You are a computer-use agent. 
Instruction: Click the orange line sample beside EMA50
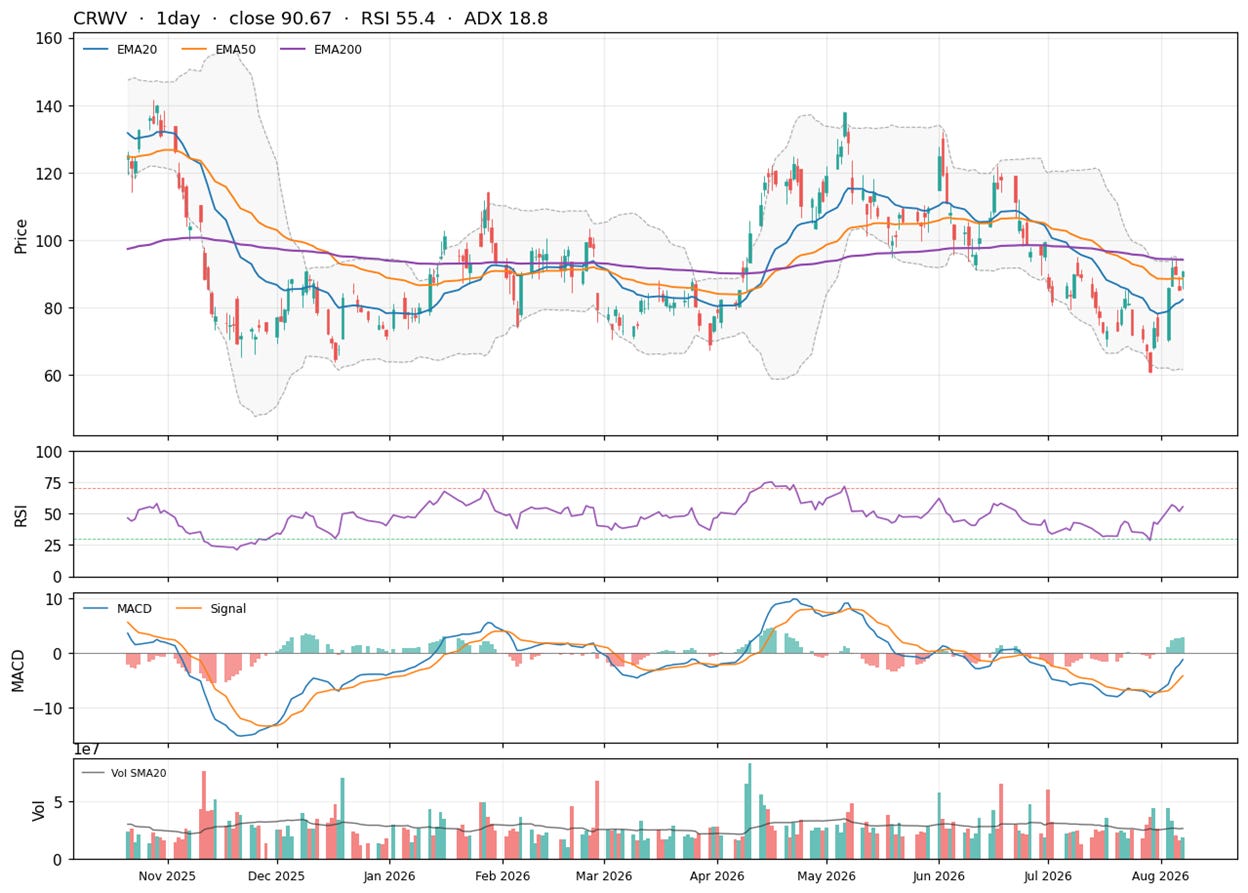[x=195, y=48]
